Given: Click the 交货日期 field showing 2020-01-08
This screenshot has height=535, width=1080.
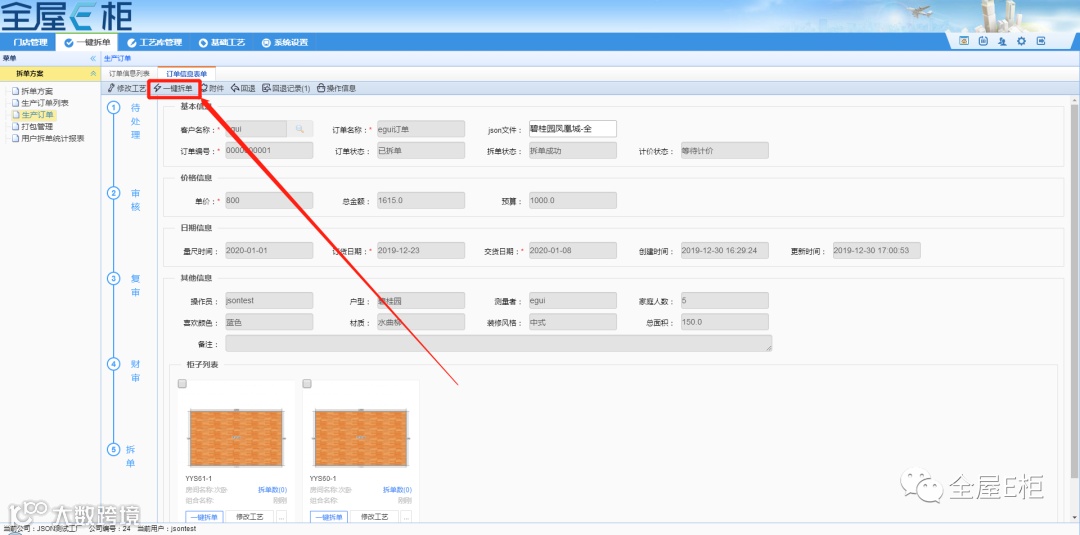Looking at the screenshot, I should point(572,251).
